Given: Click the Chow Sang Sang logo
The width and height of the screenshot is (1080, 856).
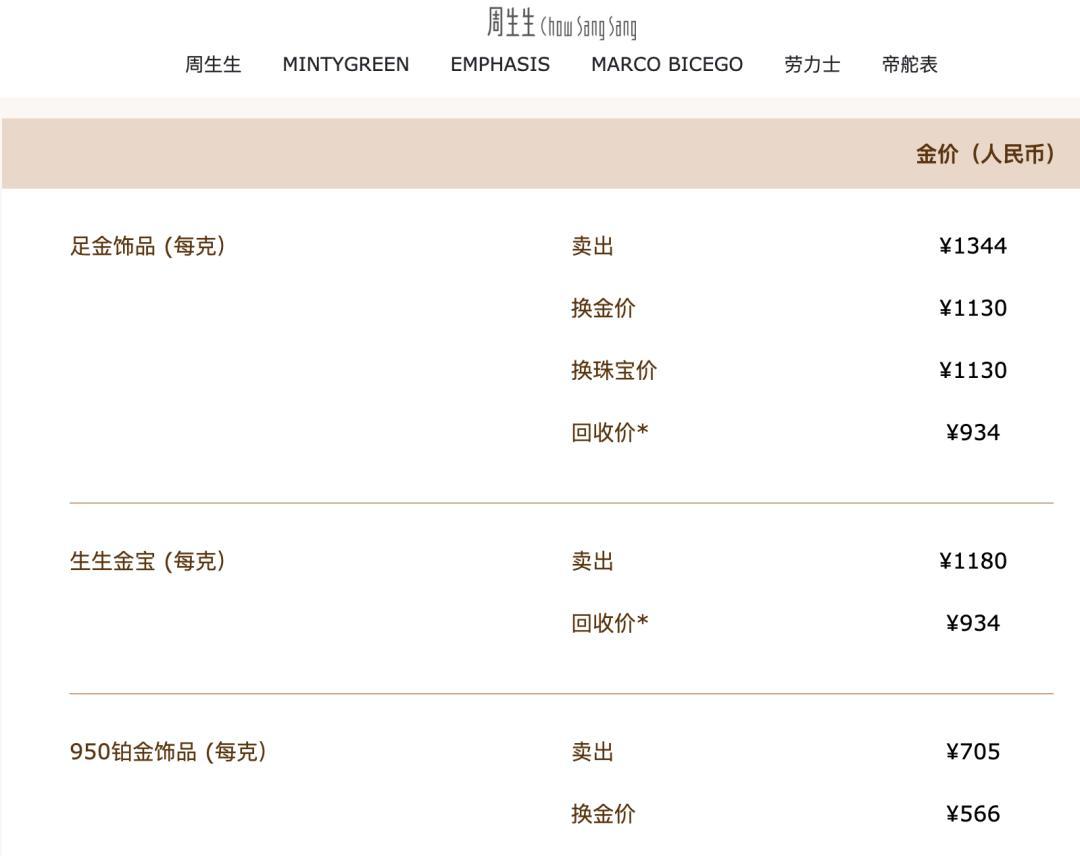Looking at the screenshot, I should click(x=561, y=23).
